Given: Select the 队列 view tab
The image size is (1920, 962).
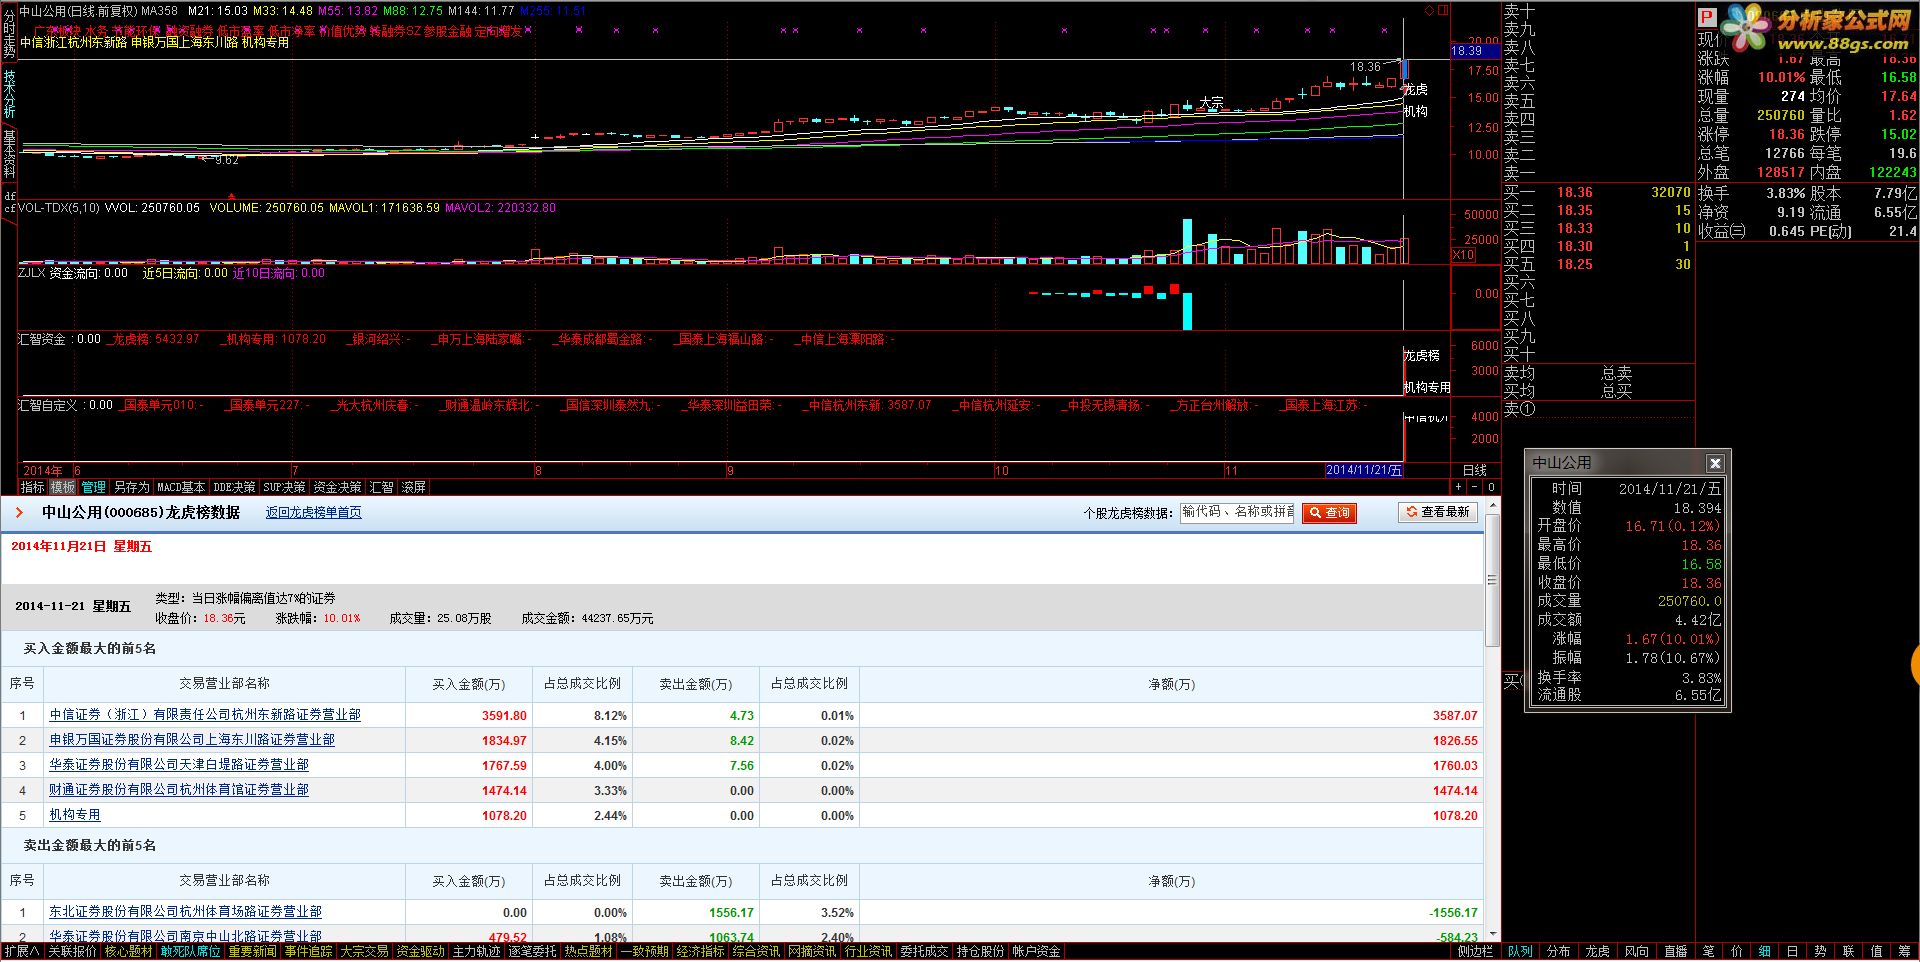Looking at the screenshot, I should (x=1520, y=952).
